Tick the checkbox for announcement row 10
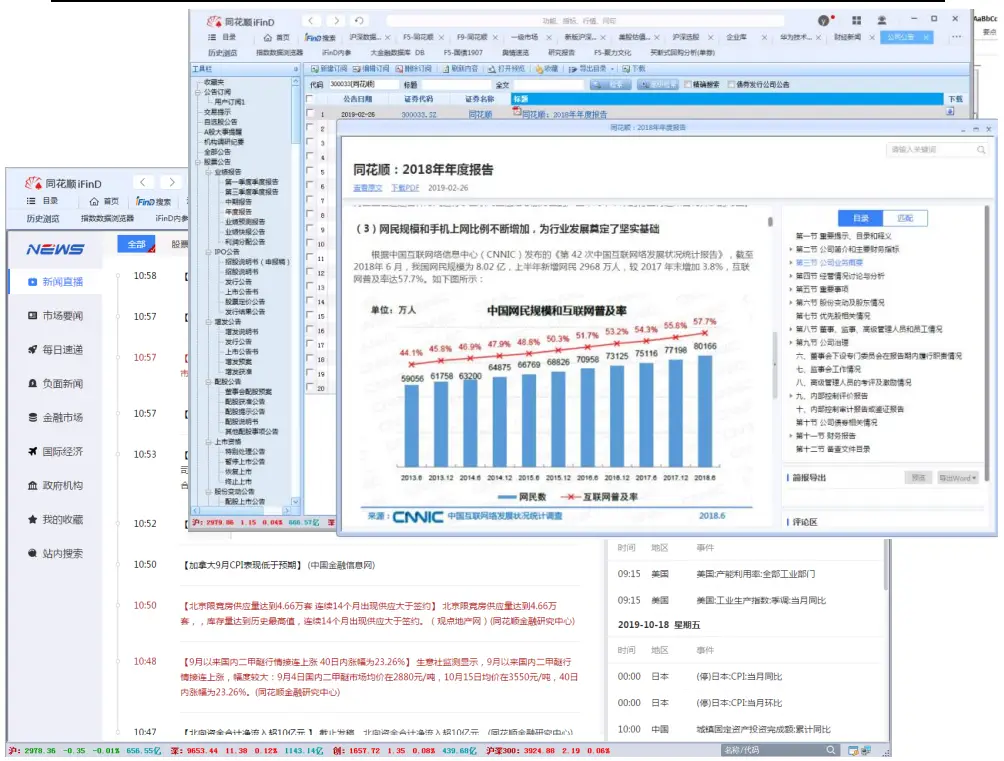Image resolution: width=1004 pixels, height=761 pixels. [310, 243]
